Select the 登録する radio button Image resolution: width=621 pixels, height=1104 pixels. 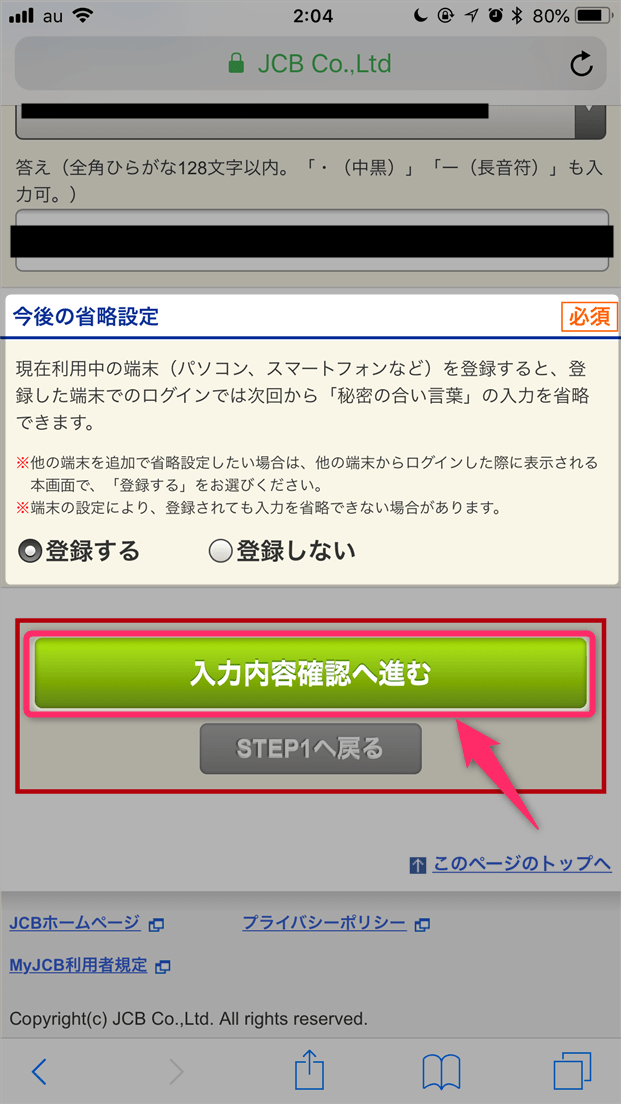(31, 552)
